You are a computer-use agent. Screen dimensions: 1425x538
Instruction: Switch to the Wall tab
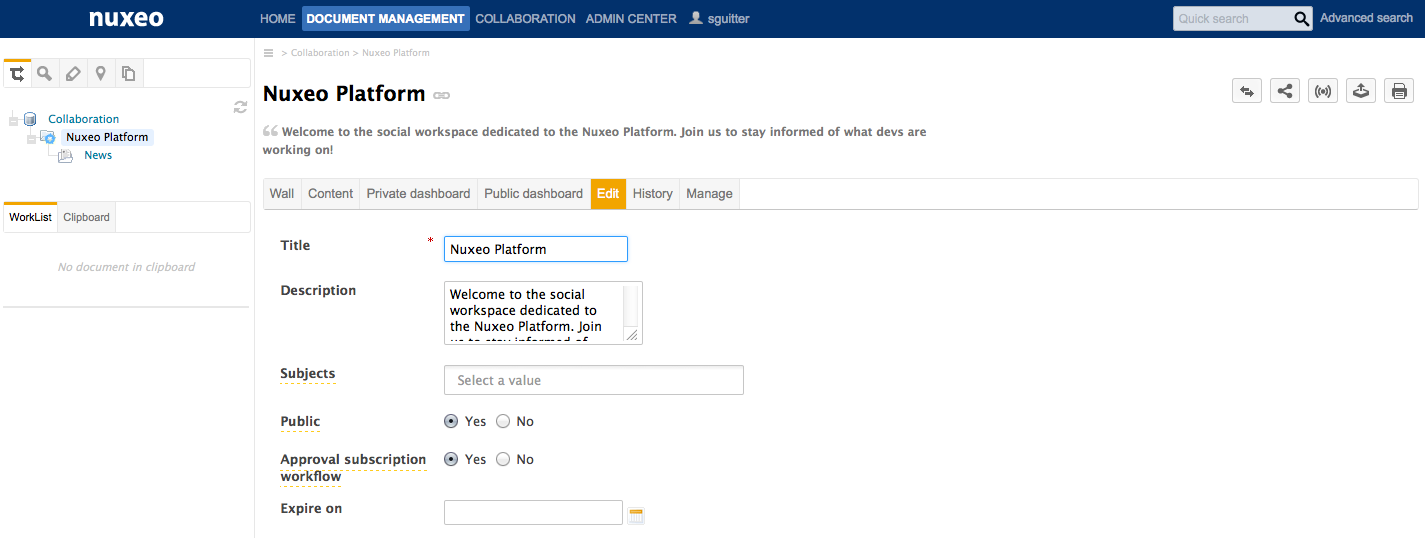pos(282,194)
